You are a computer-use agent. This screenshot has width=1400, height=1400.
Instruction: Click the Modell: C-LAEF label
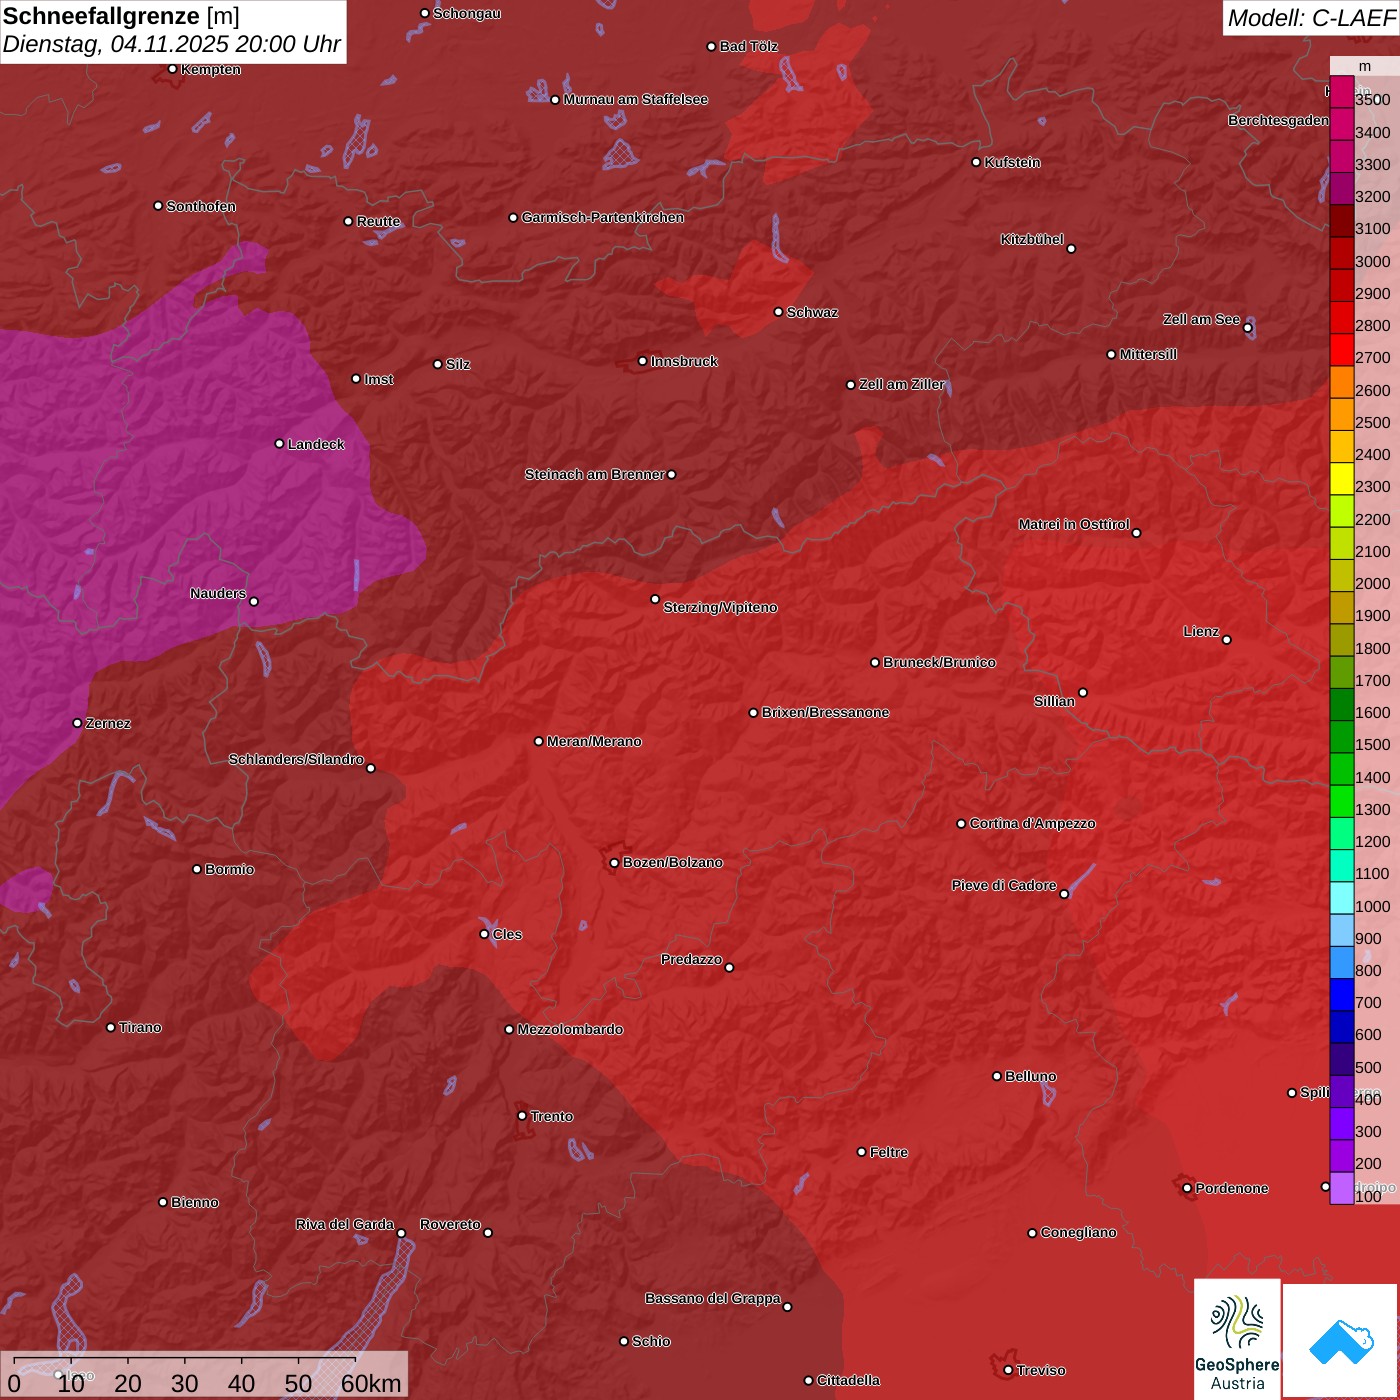(1311, 18)
